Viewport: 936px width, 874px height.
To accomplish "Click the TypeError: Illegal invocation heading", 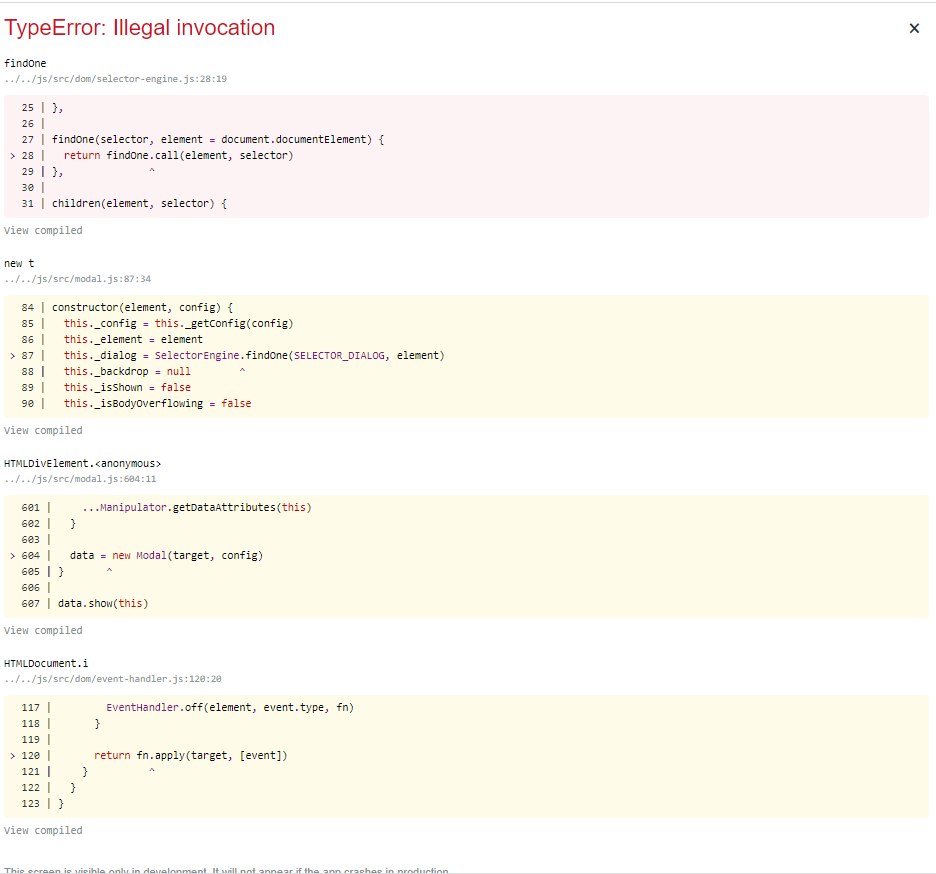I will point(140,28).
